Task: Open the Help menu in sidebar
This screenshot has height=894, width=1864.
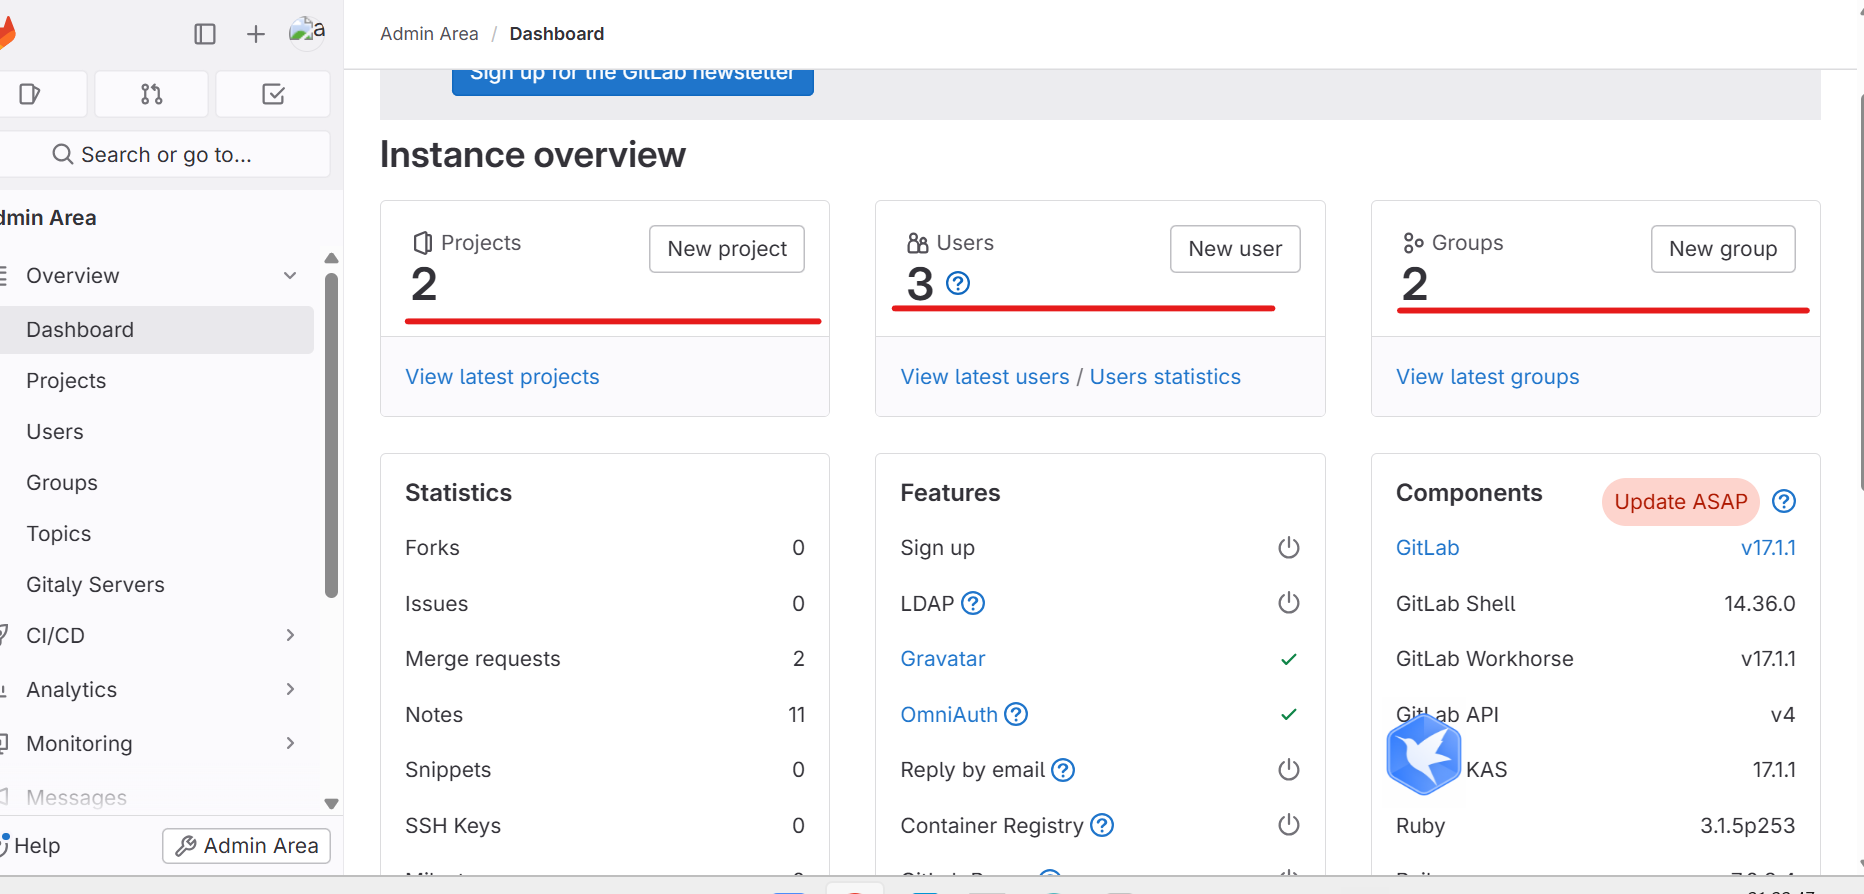Action: point(31,846)
